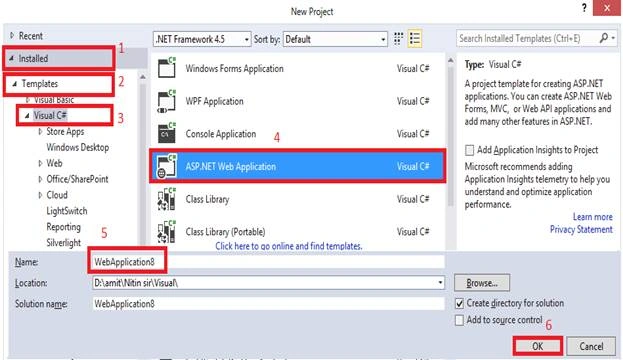Open the dialog help question mark

tap(584, 8)
